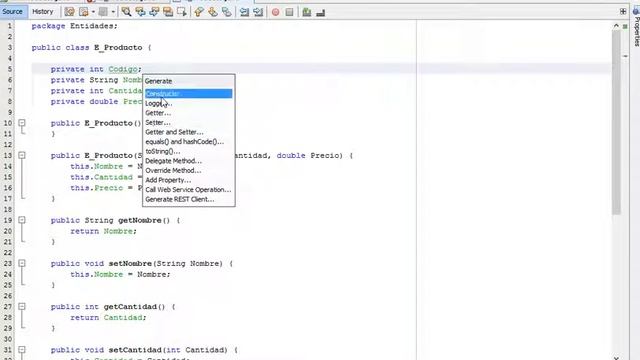
Task: Open the Properties side panel tab
Action: (636, 27)
